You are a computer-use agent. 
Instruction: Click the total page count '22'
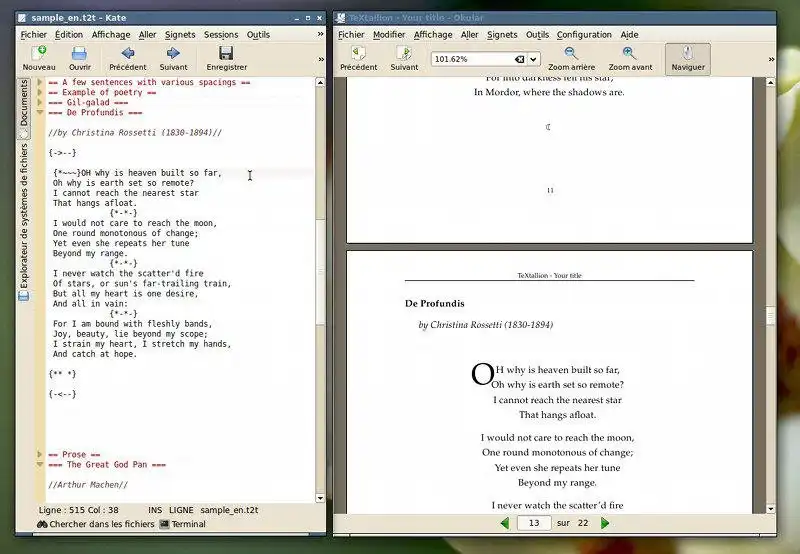(583, 523)
